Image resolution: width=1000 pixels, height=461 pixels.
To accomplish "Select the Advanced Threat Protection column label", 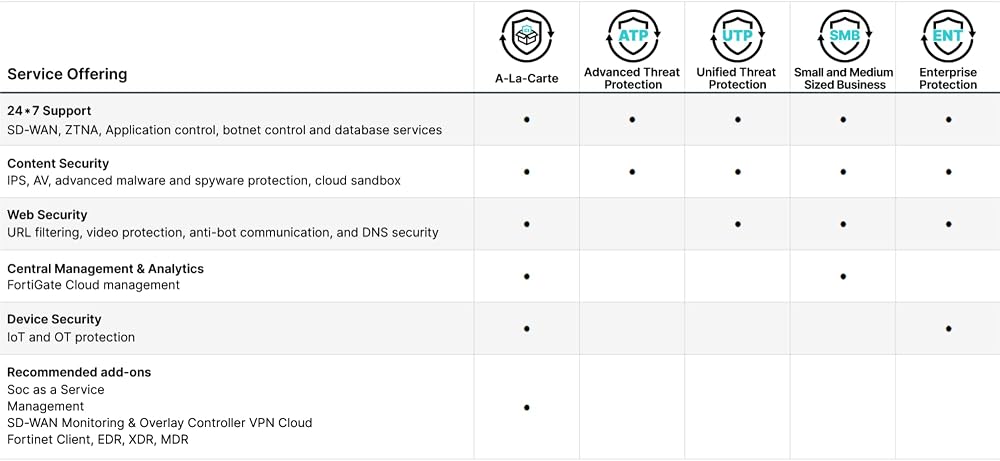I will [632, 78].
